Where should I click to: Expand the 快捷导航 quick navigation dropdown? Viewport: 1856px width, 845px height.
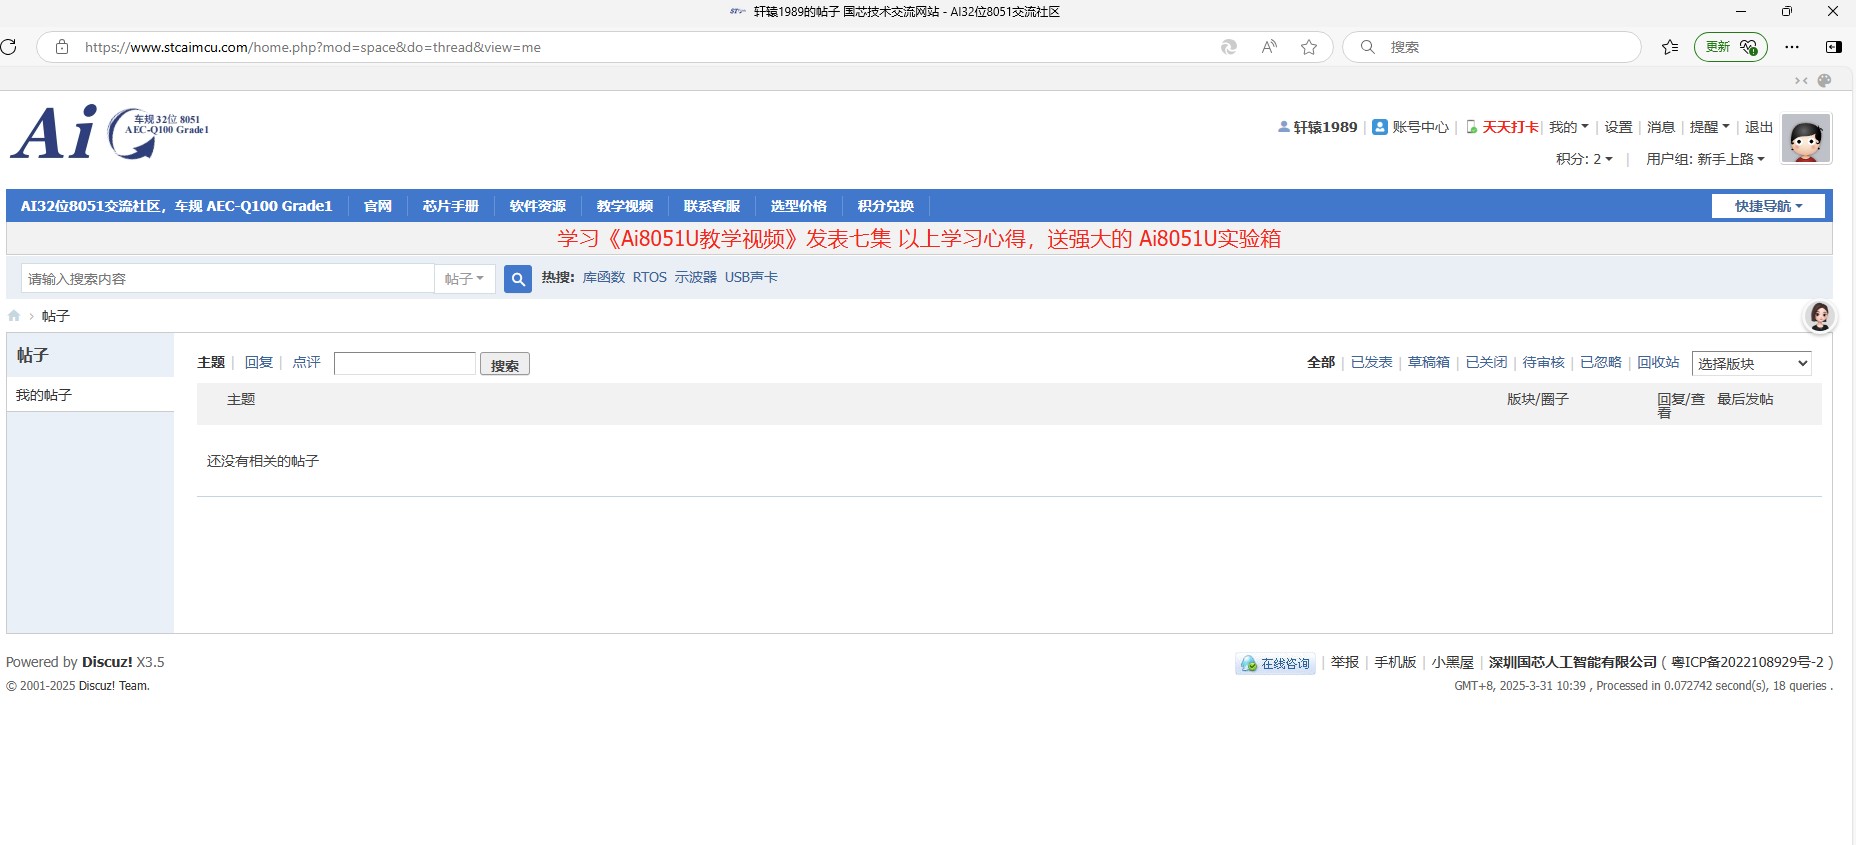coord(1768,206)
